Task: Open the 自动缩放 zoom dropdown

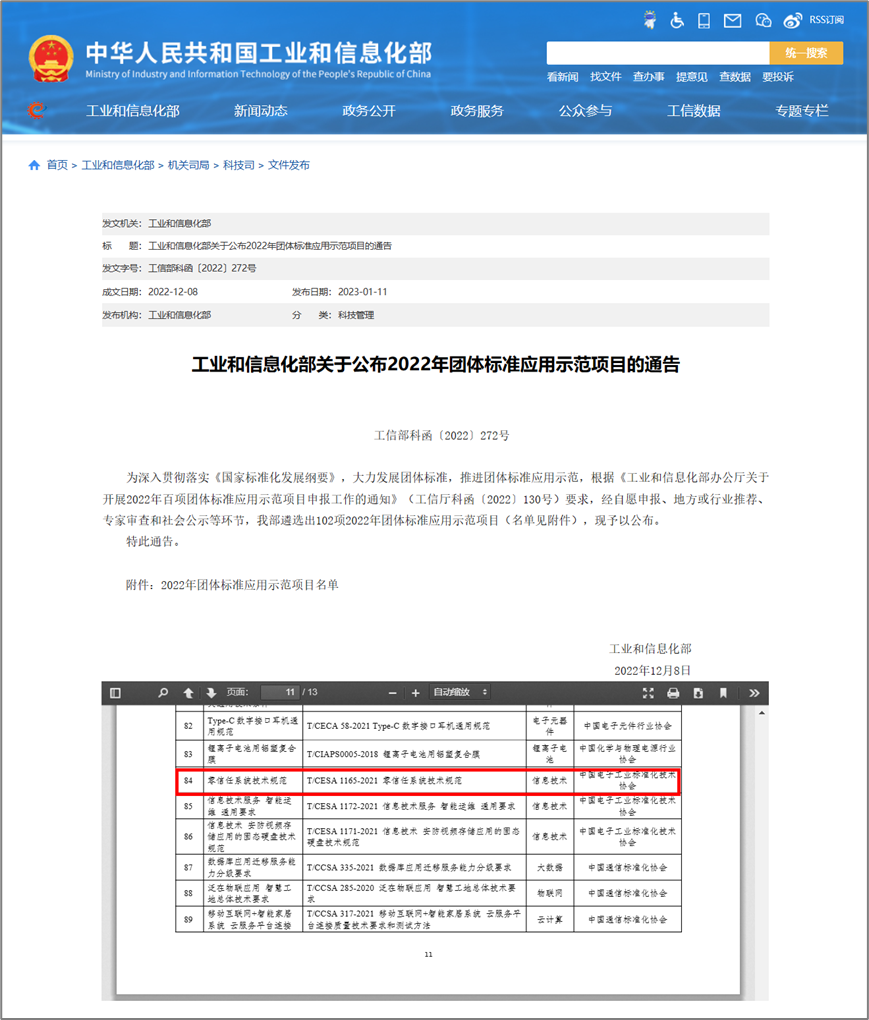Action: [460, 692]
